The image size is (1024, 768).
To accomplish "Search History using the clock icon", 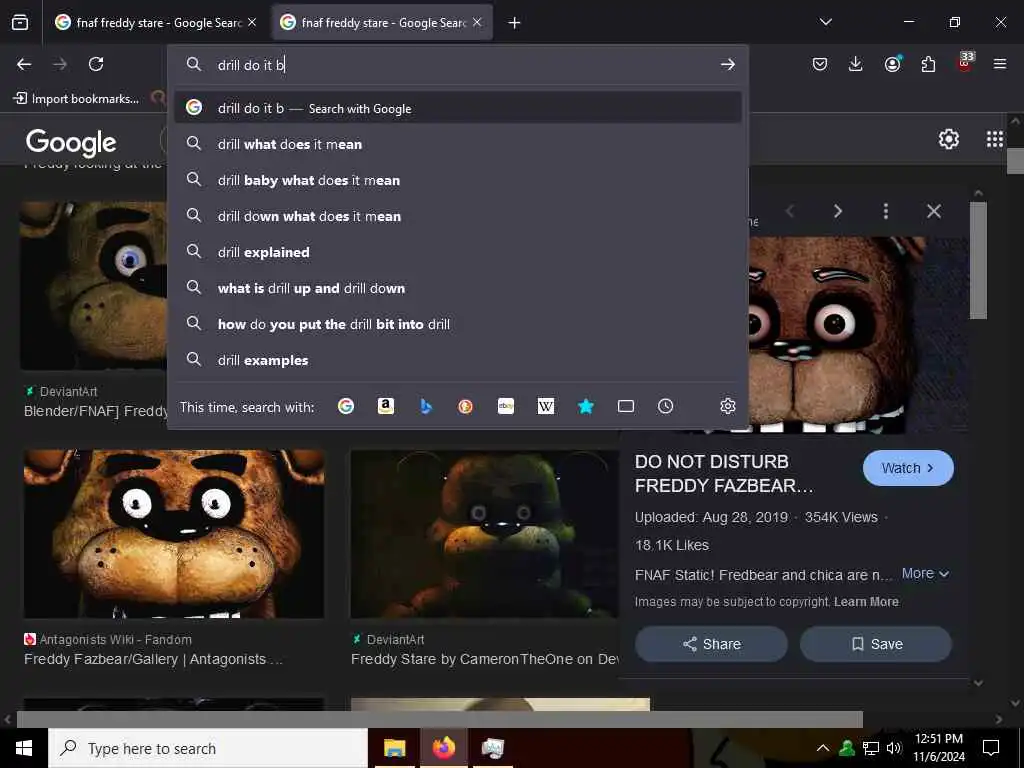I will [665, 406].
